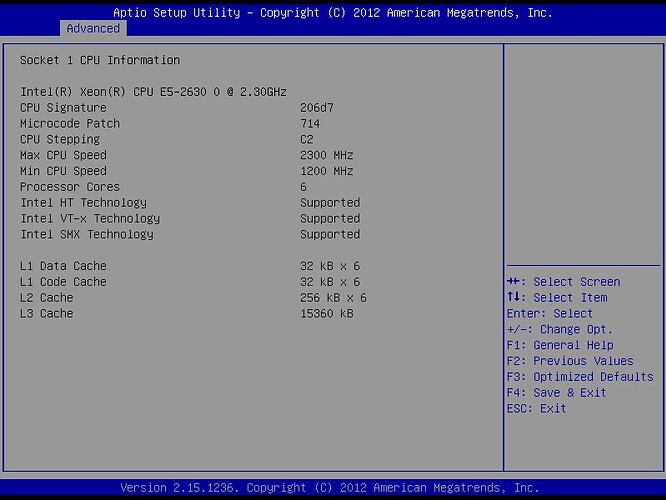The width and height of the screenshot is (666, 500).
Task: Select the Advanced tab
Action: click(93, 28)
